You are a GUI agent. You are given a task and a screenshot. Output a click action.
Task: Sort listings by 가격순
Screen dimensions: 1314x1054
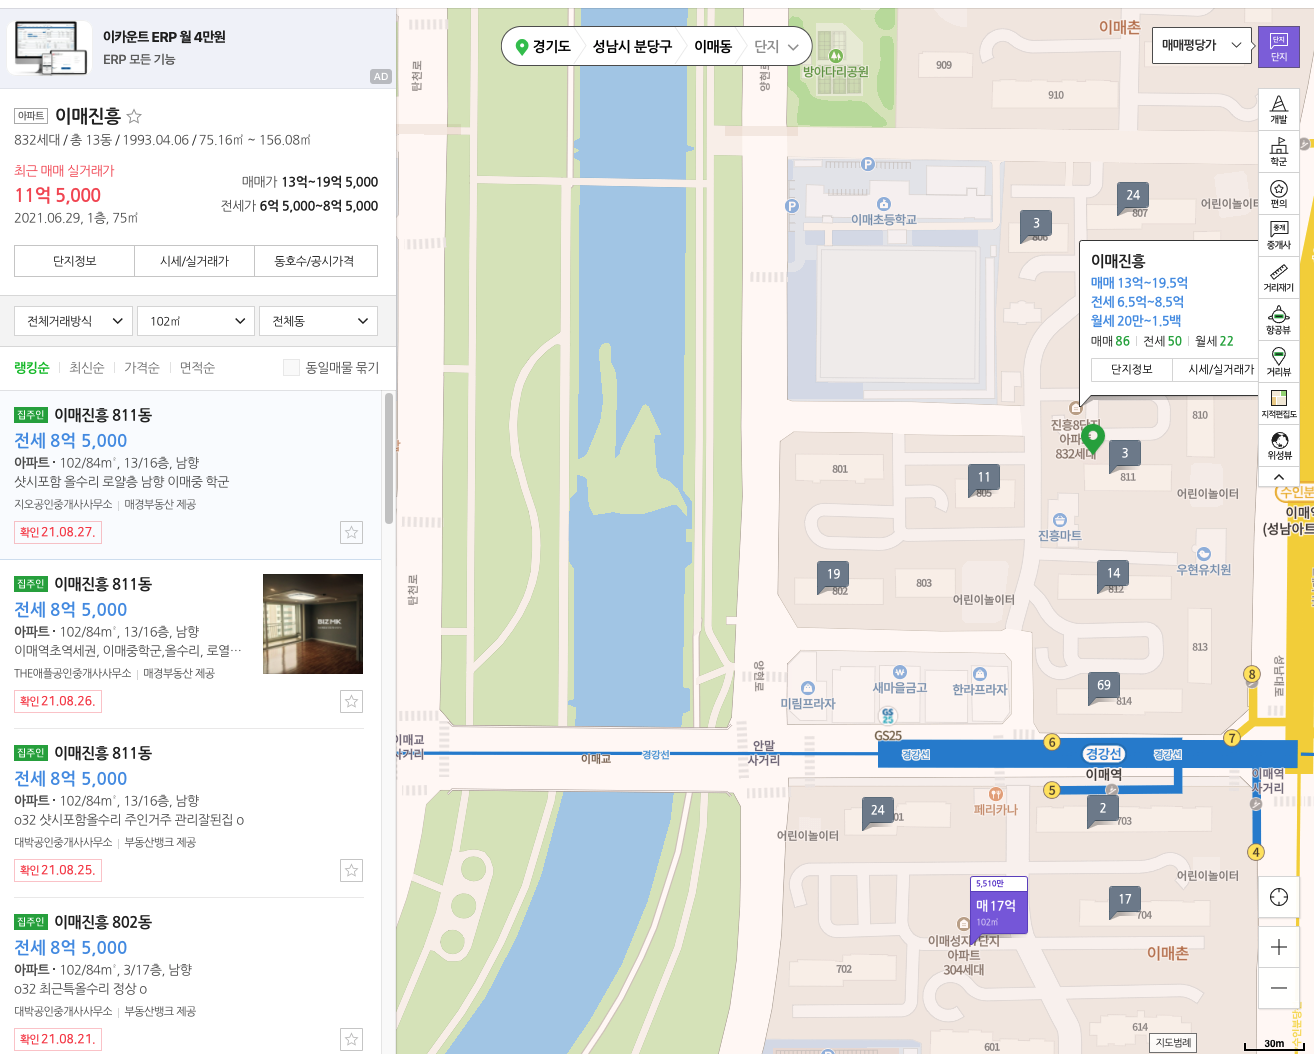142,368
